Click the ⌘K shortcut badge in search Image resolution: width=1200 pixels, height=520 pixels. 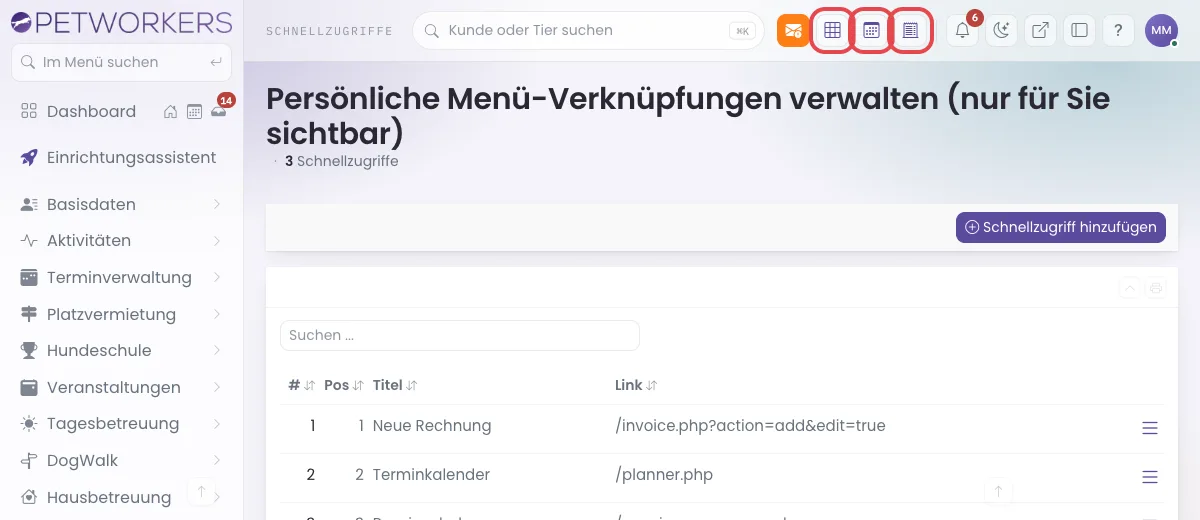743,30
